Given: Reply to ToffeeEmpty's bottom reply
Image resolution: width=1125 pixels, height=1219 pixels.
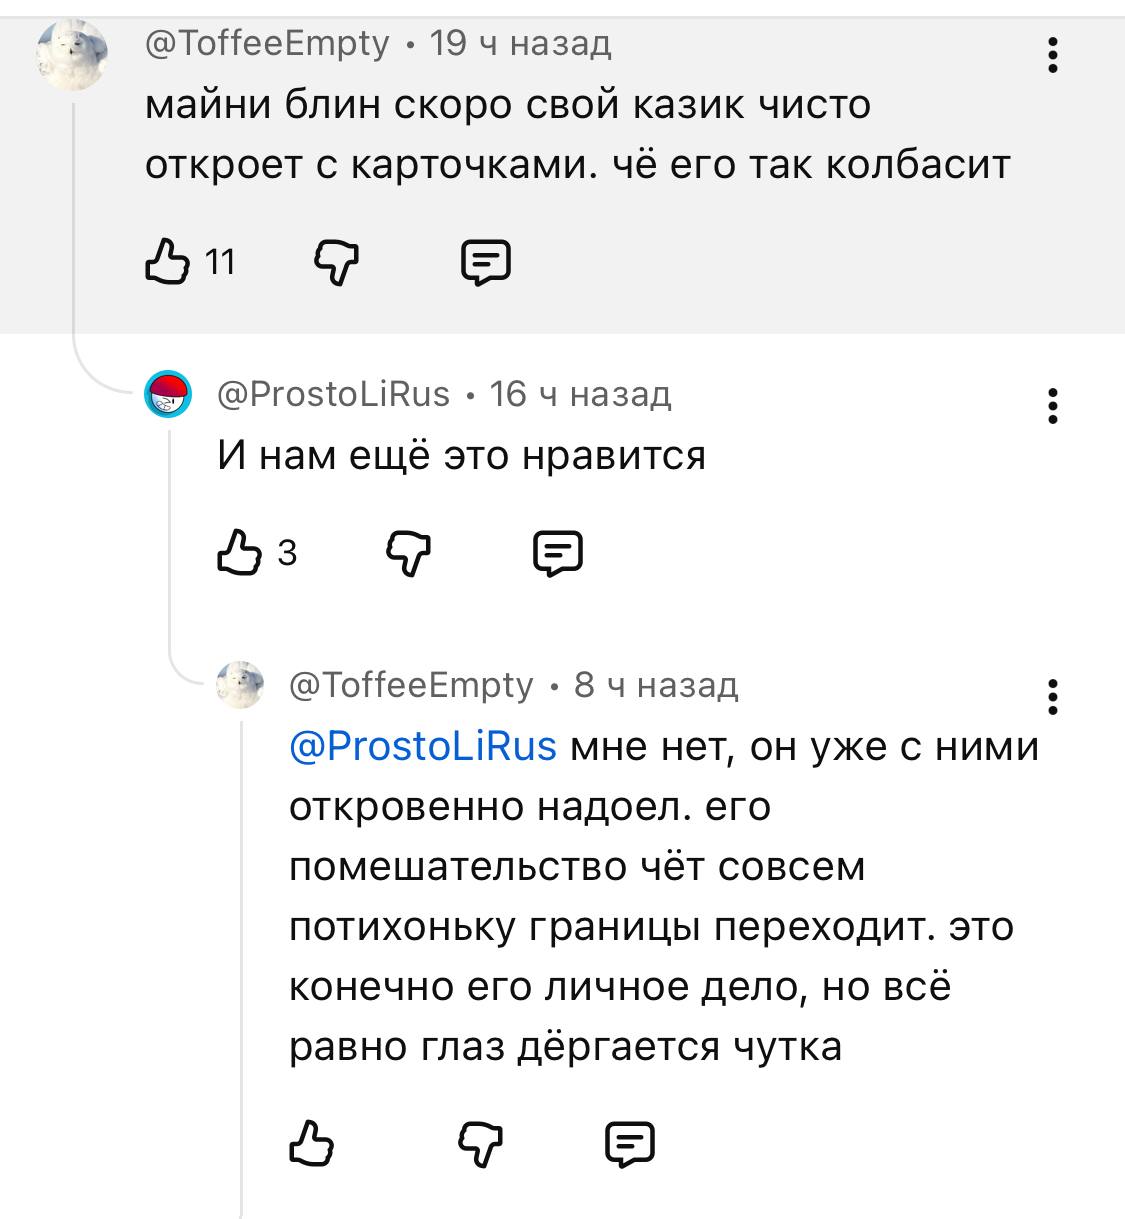Looking at the screenshot, I should (629, 1143).
